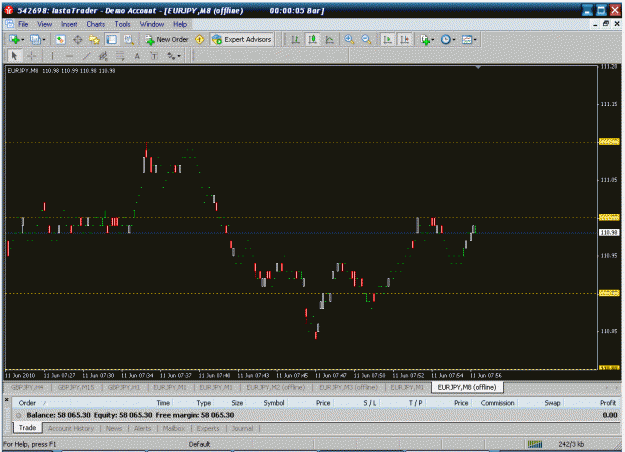The height and width of the screenshot is (452, 625).
Task: Select the Cursor arrow tool
Action: click(14, 56)
